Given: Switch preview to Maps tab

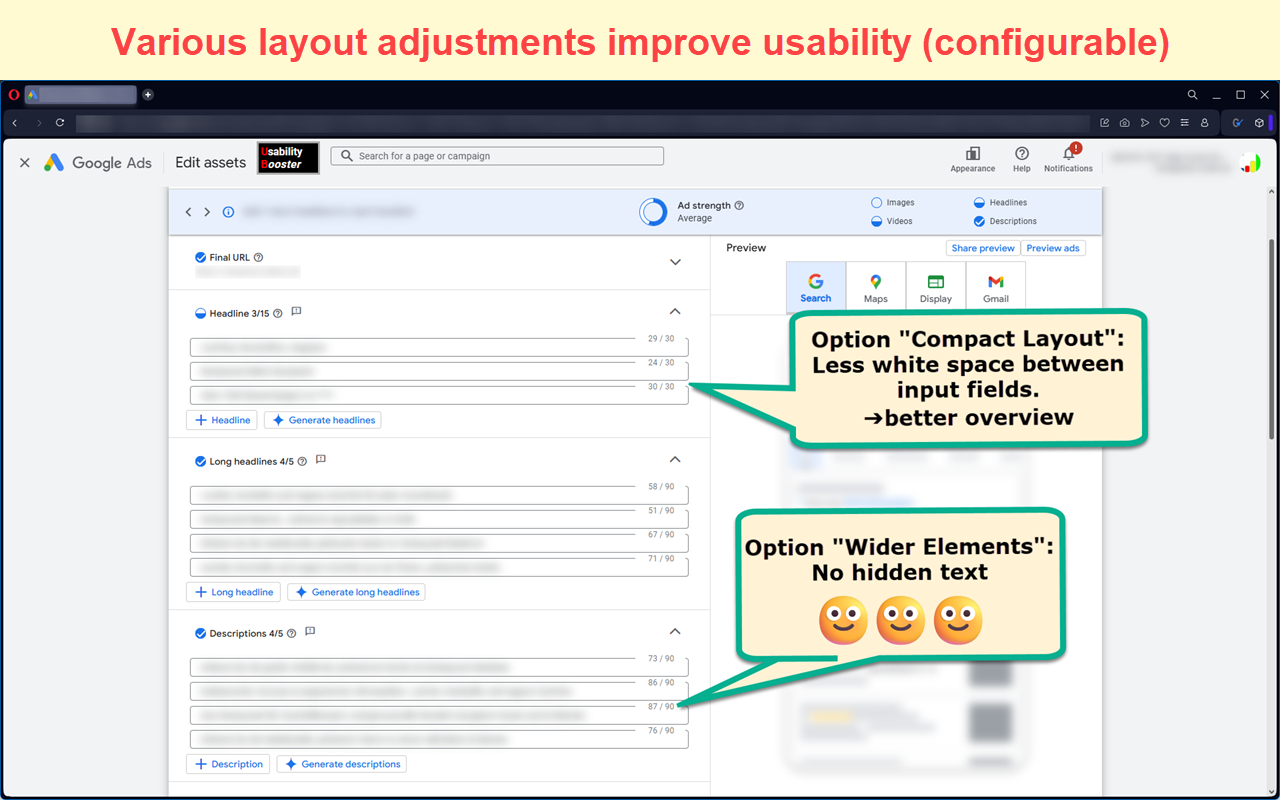Looking at the screenshot, I should point(876,288).
